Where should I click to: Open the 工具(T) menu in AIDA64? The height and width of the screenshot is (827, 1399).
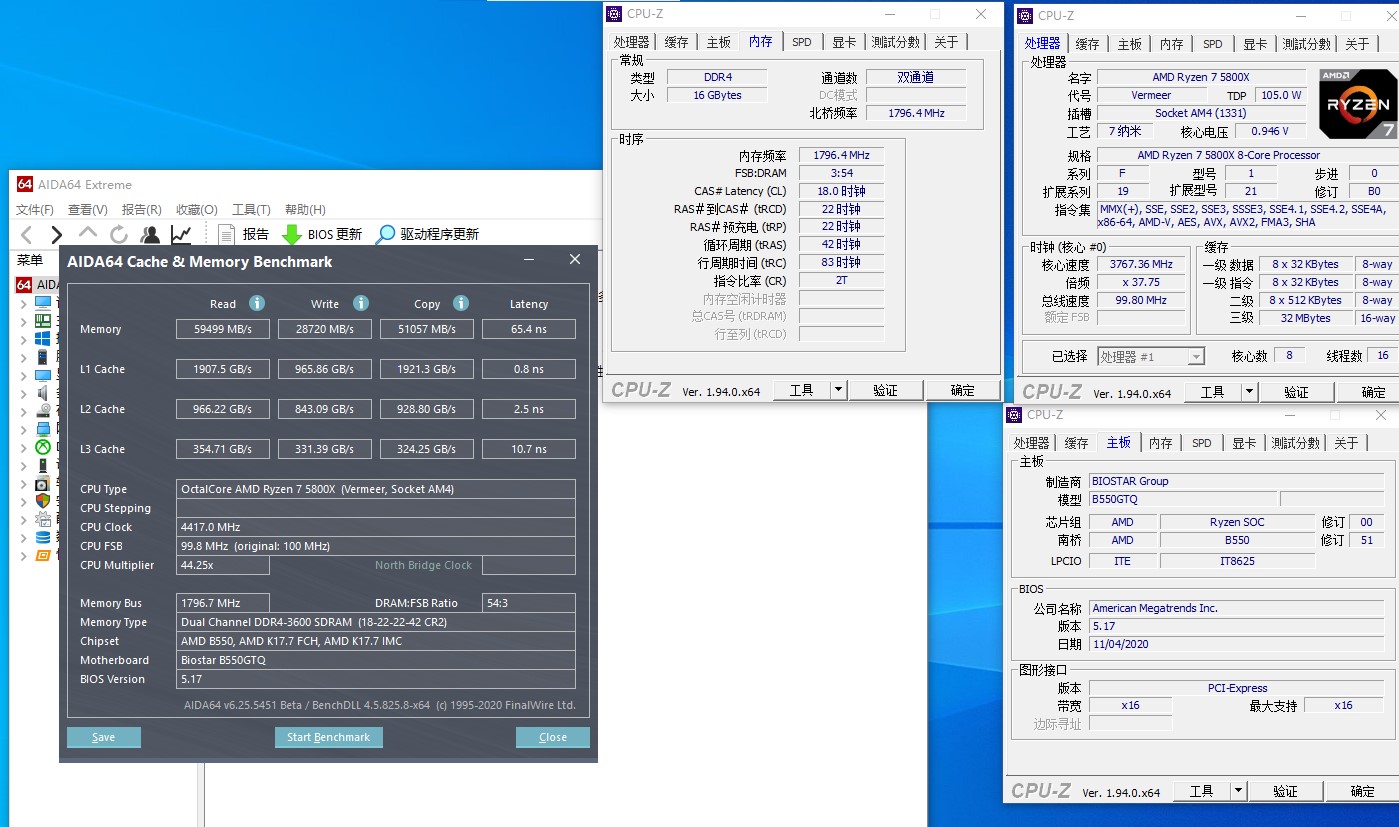[x=251, y=209]
